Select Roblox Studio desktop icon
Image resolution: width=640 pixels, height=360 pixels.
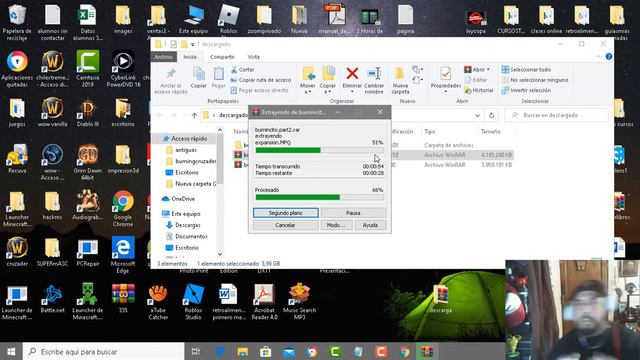[x=193, y=301]
